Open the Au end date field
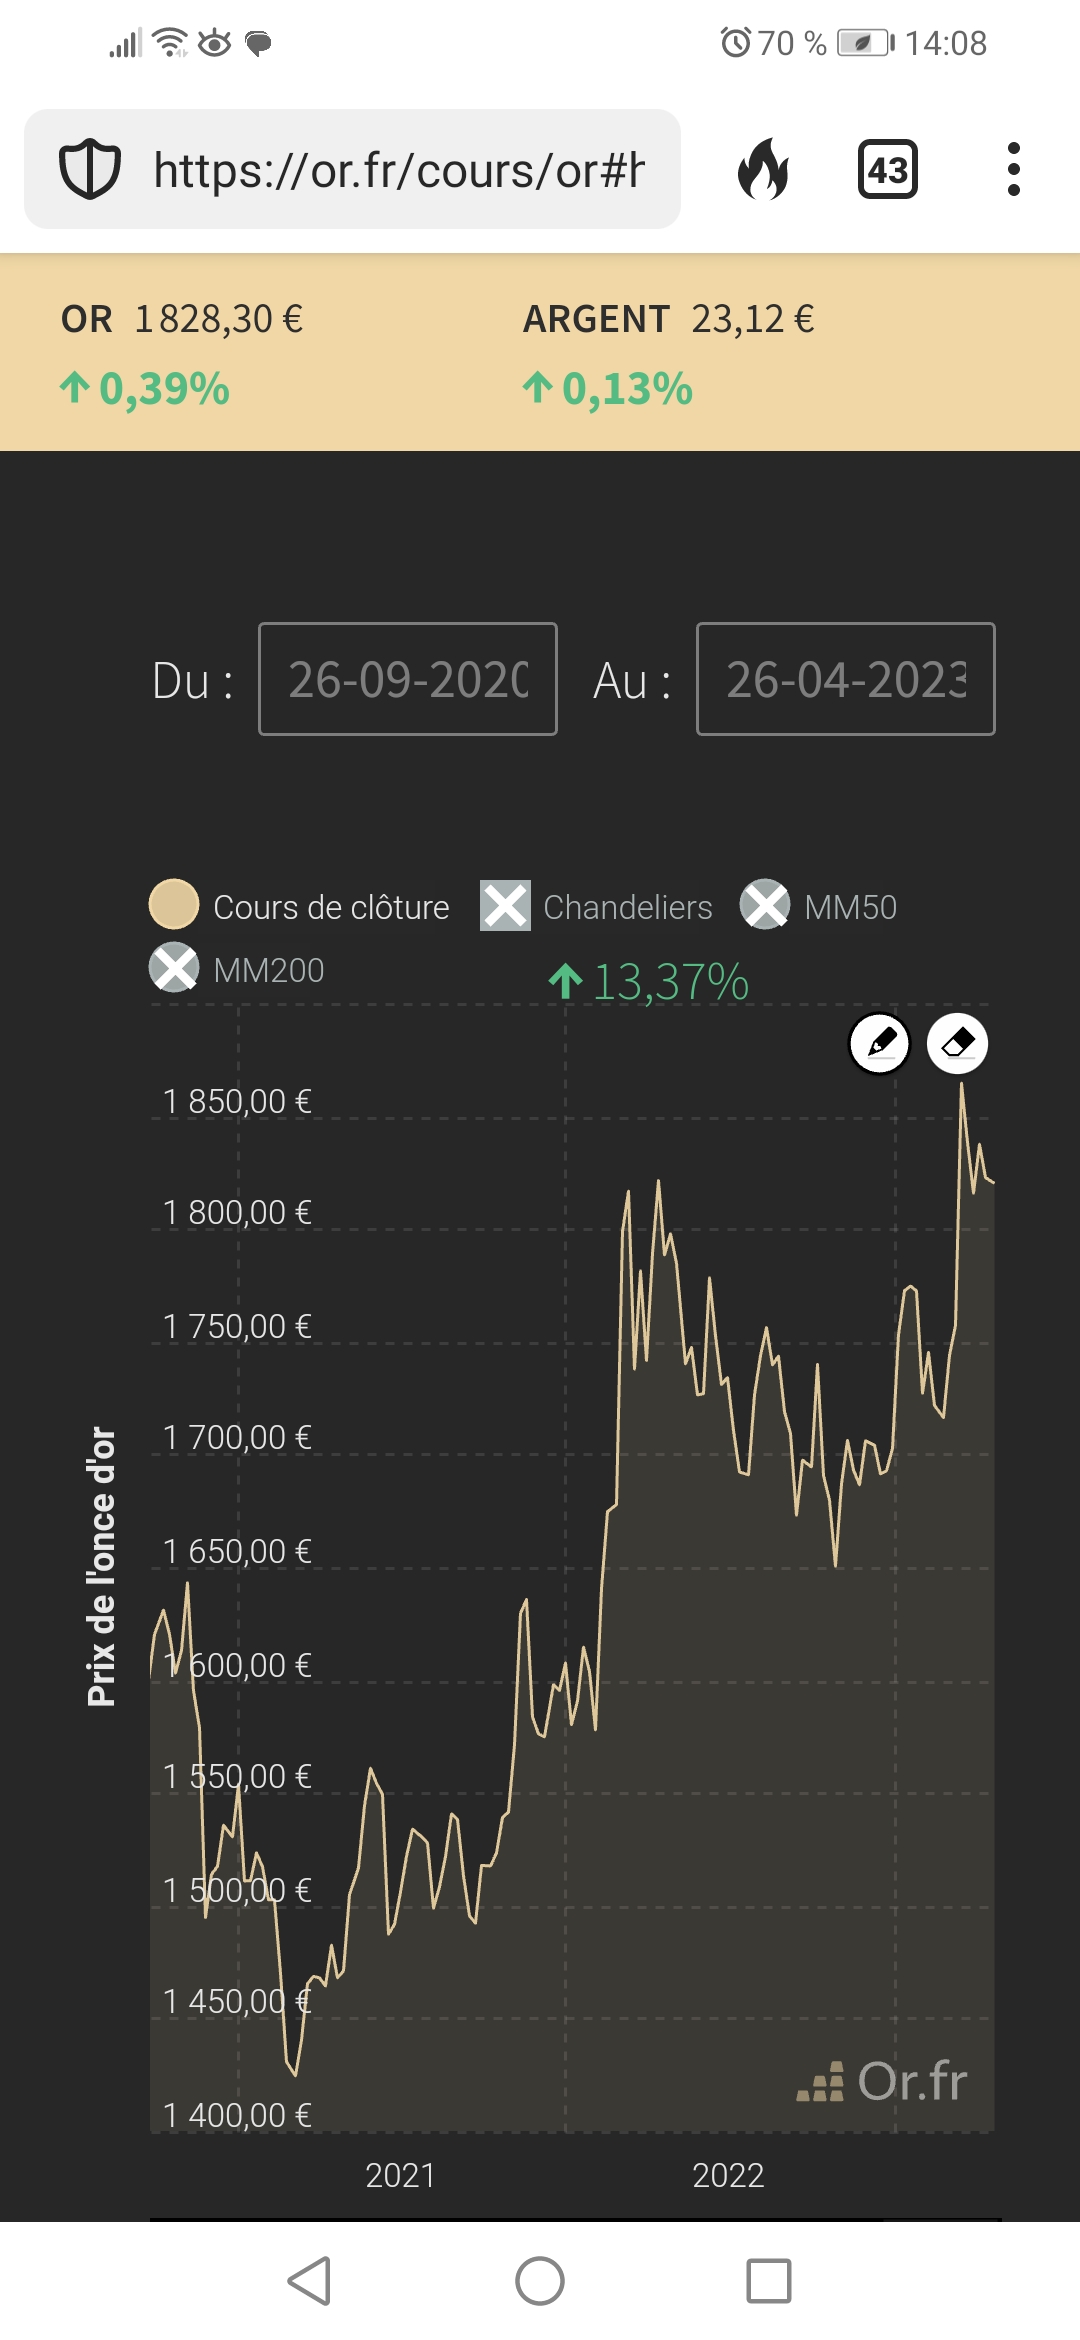 point(846,679)
